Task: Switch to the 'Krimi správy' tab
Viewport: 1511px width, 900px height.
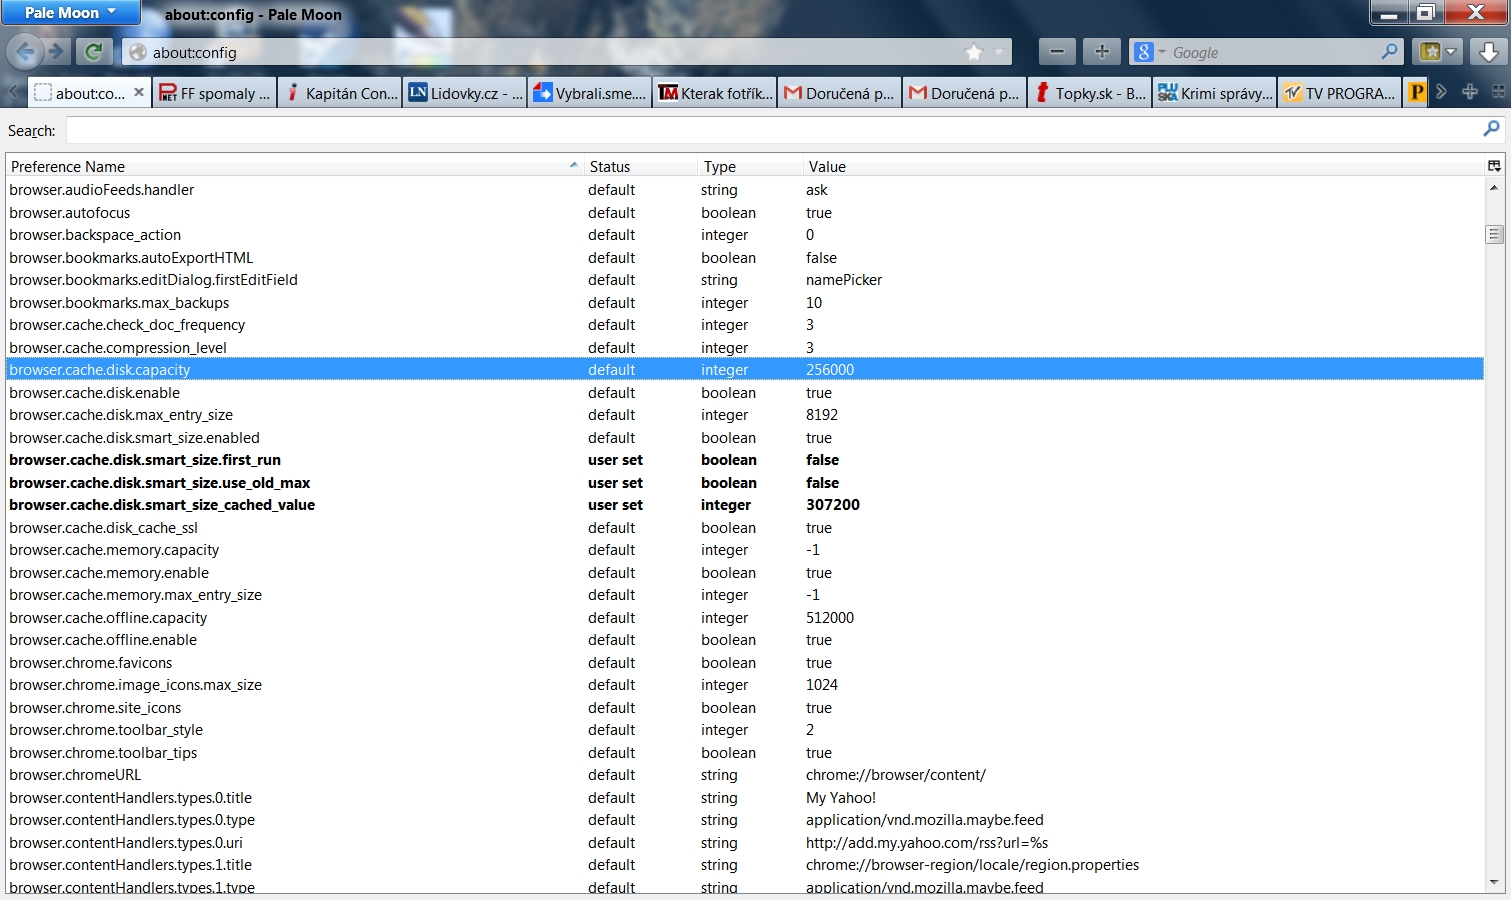Action: 1215,93
